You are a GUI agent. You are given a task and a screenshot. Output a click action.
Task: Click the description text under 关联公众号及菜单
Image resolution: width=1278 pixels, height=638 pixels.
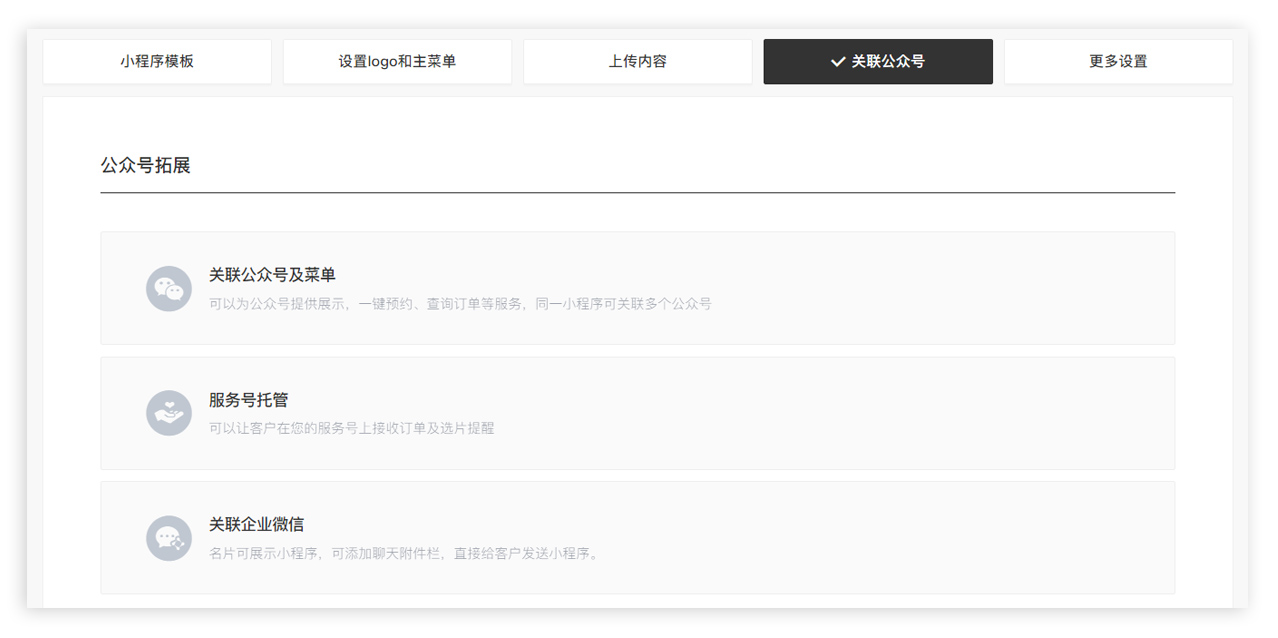[x=460, y=304]
